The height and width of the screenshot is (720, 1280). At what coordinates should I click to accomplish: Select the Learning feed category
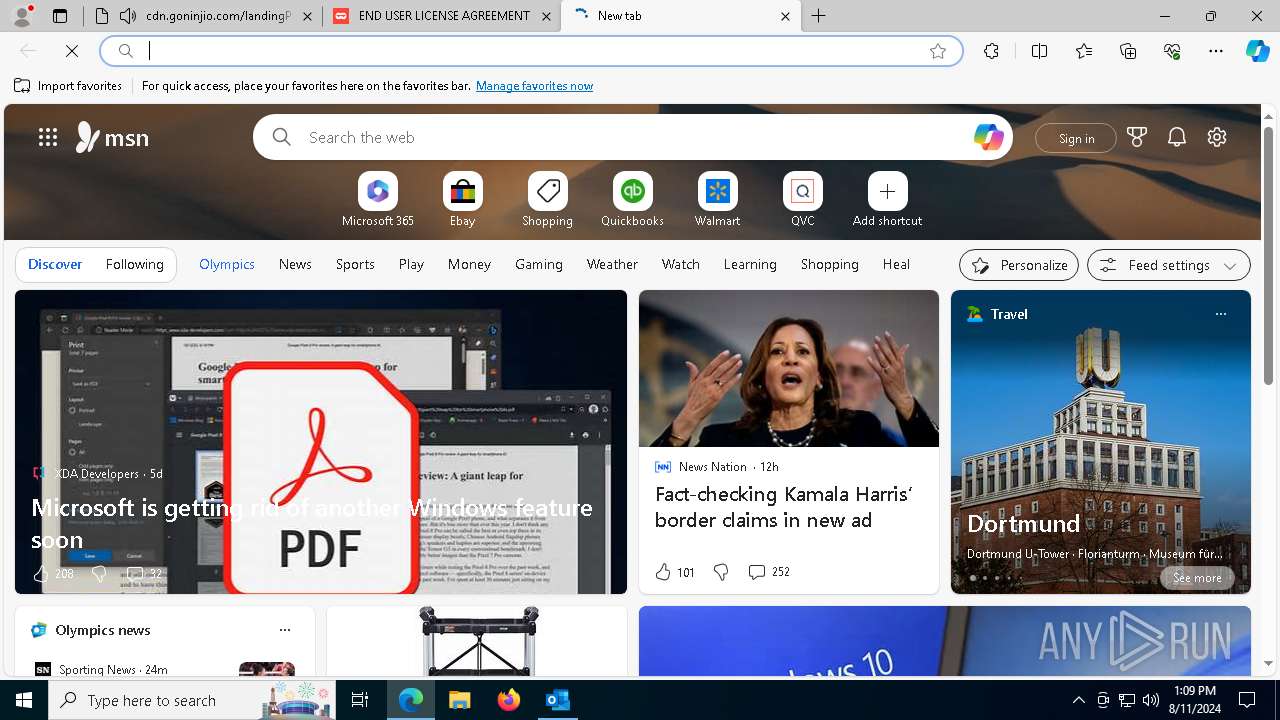750,264
